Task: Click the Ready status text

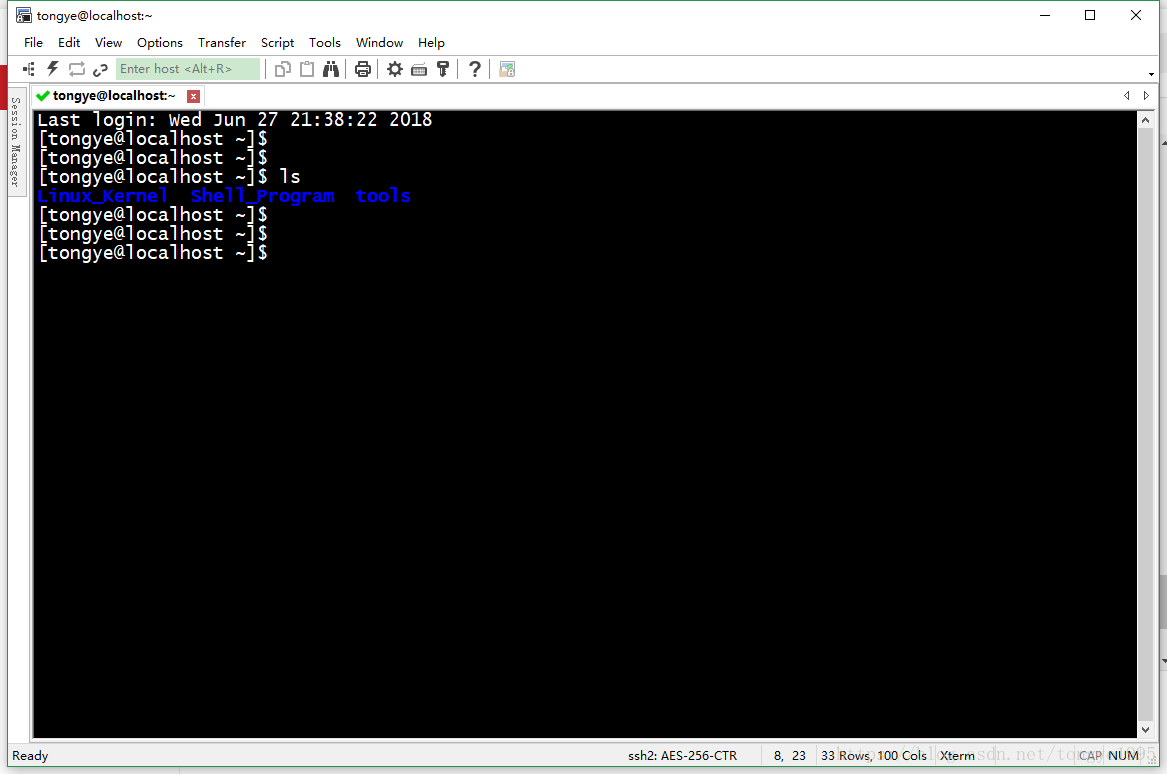Action: (31, 755)
